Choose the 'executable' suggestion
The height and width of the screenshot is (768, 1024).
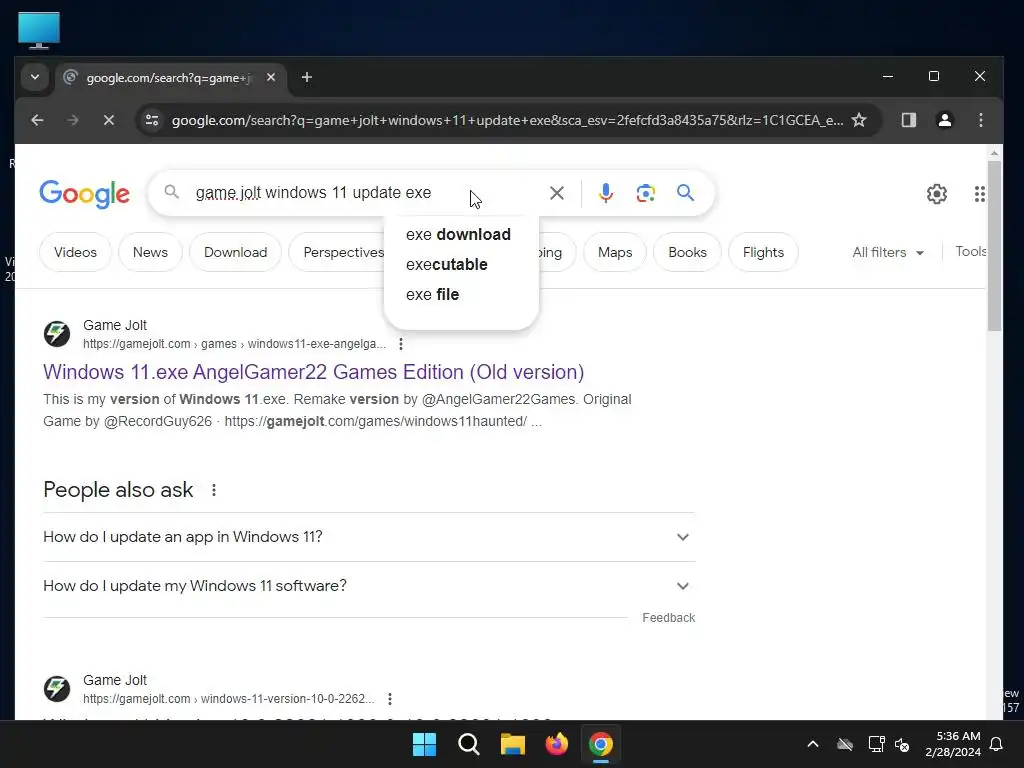(x=447, y=264)
